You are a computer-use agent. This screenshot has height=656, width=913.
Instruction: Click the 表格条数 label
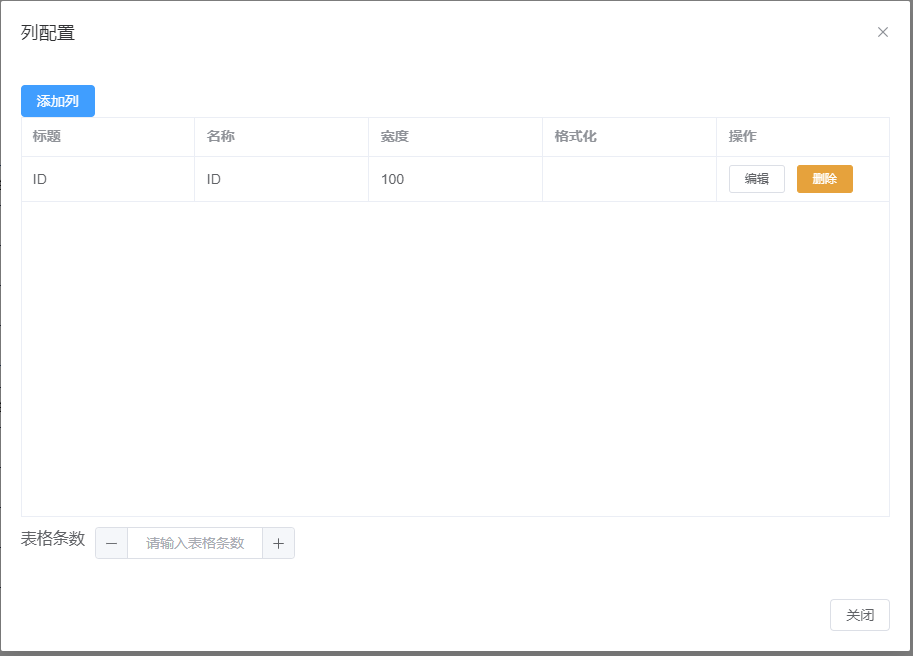coord(53,538)
